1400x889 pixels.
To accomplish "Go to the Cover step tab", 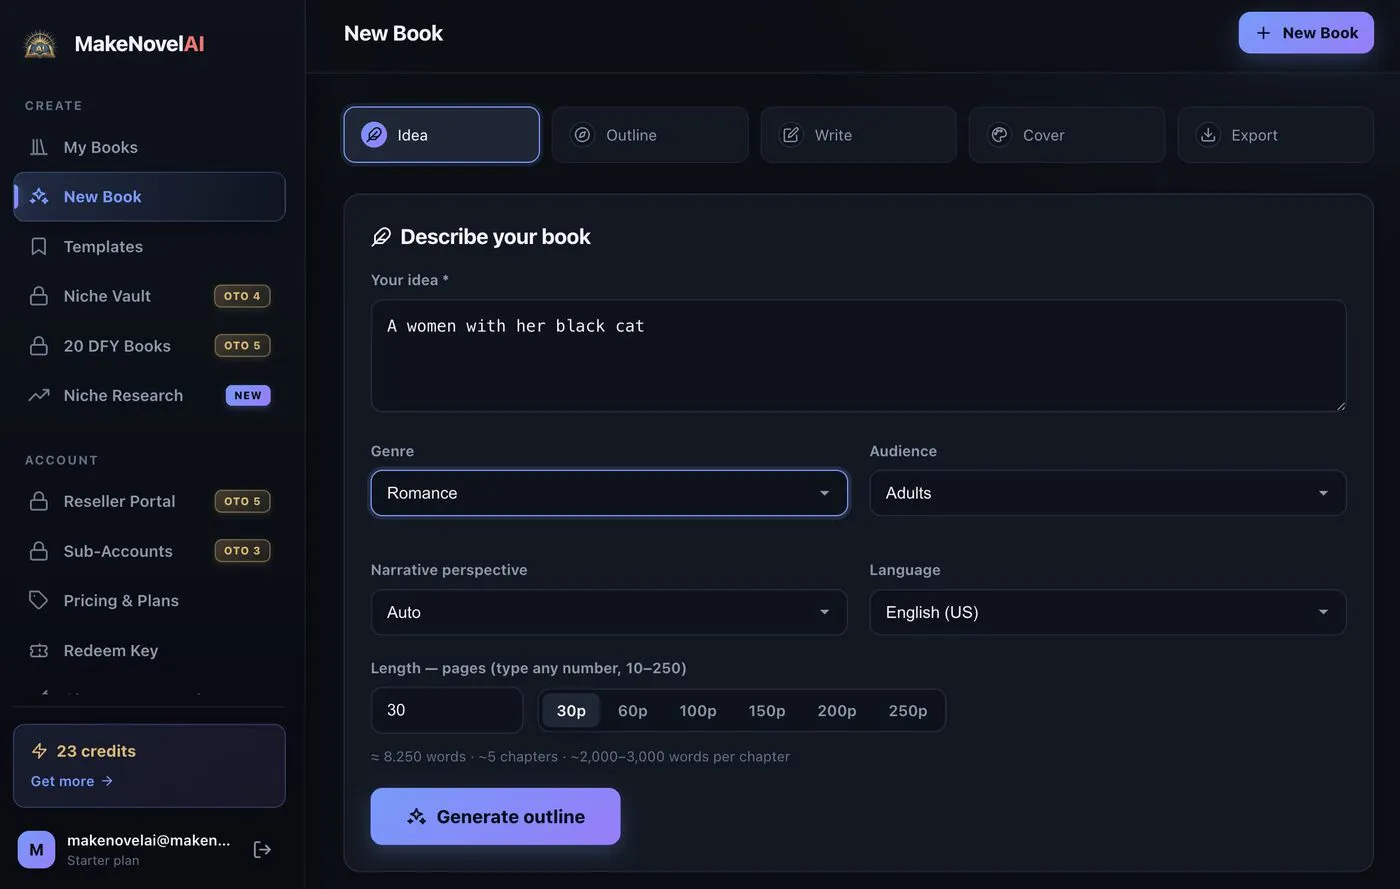I will click(x=1067, y=135).
